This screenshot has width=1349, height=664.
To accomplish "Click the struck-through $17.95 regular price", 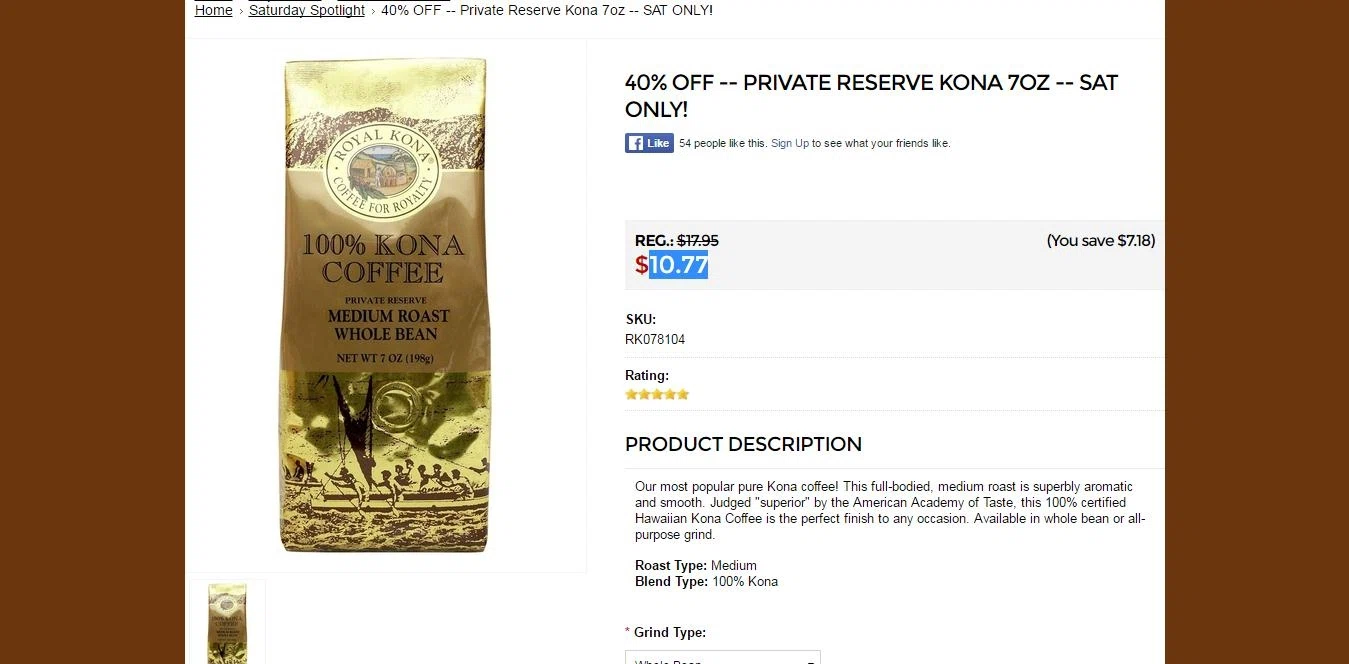I will click(x=698, y=241).
